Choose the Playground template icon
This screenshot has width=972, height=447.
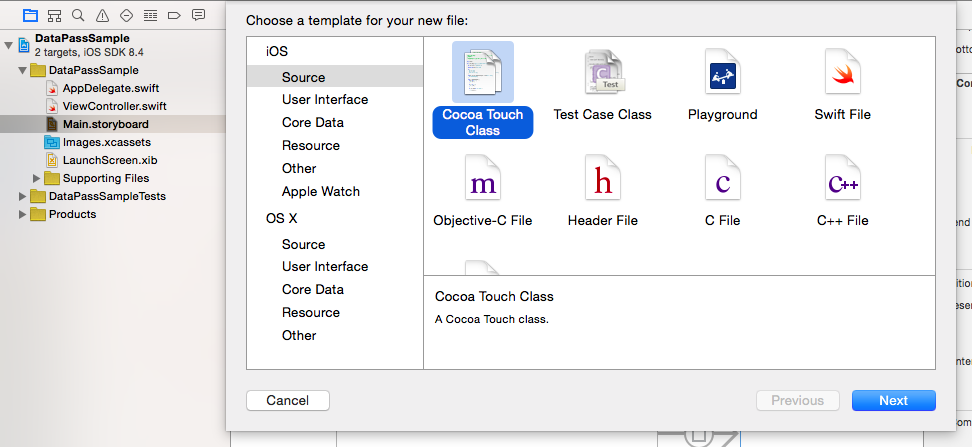[722, 74]
